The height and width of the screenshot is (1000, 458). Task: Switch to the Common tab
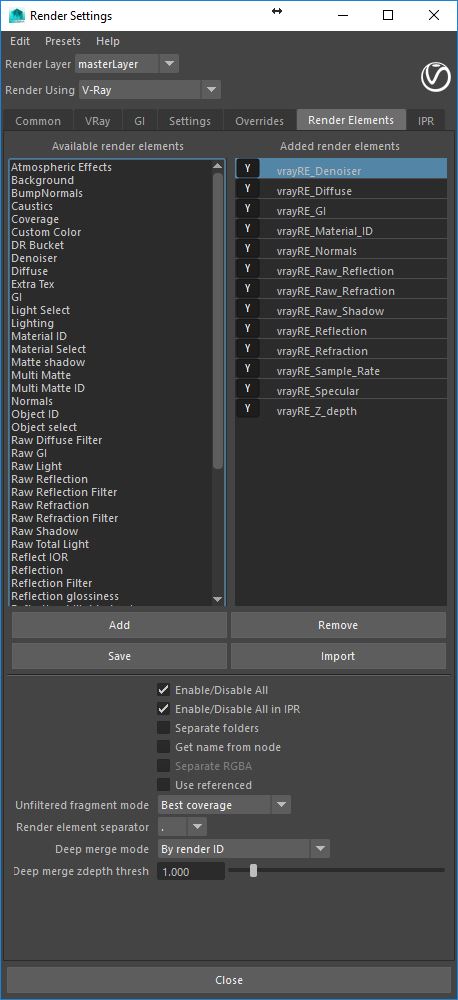coord(38,121)
